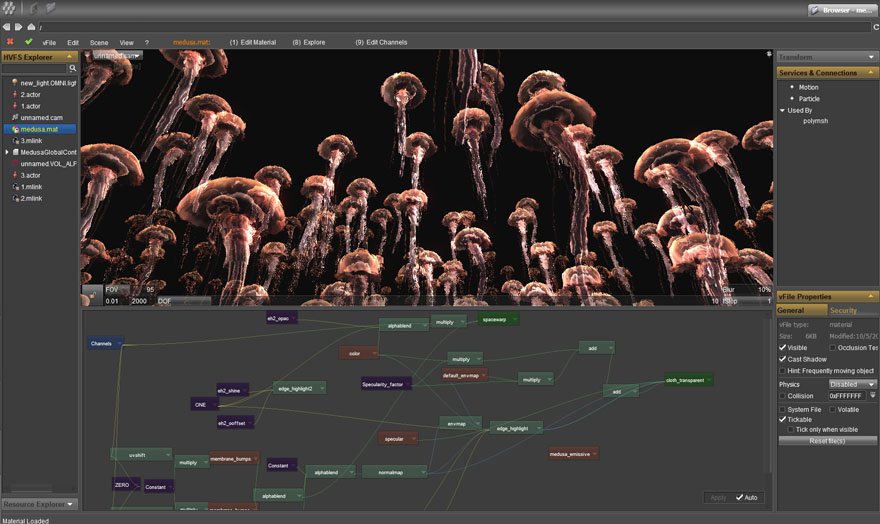Expand the Resource Explorer panel
The width and height of the screenshot is (880, 524).
point(39,504)
